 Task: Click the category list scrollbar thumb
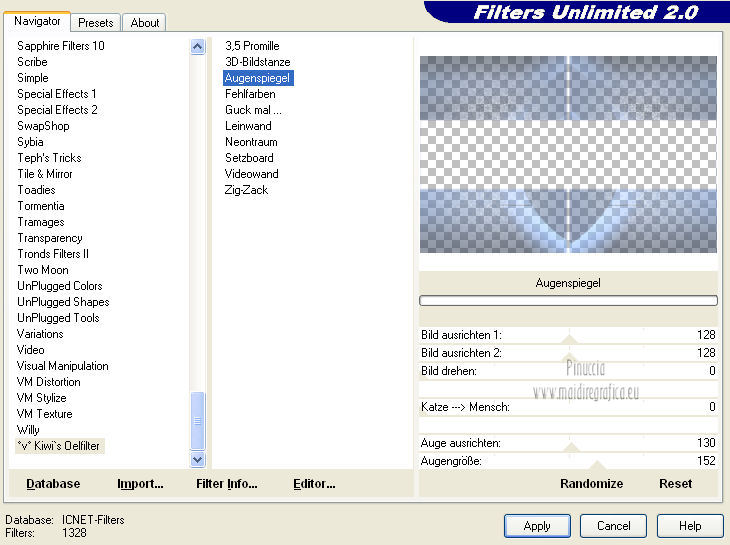coord(197,421)
